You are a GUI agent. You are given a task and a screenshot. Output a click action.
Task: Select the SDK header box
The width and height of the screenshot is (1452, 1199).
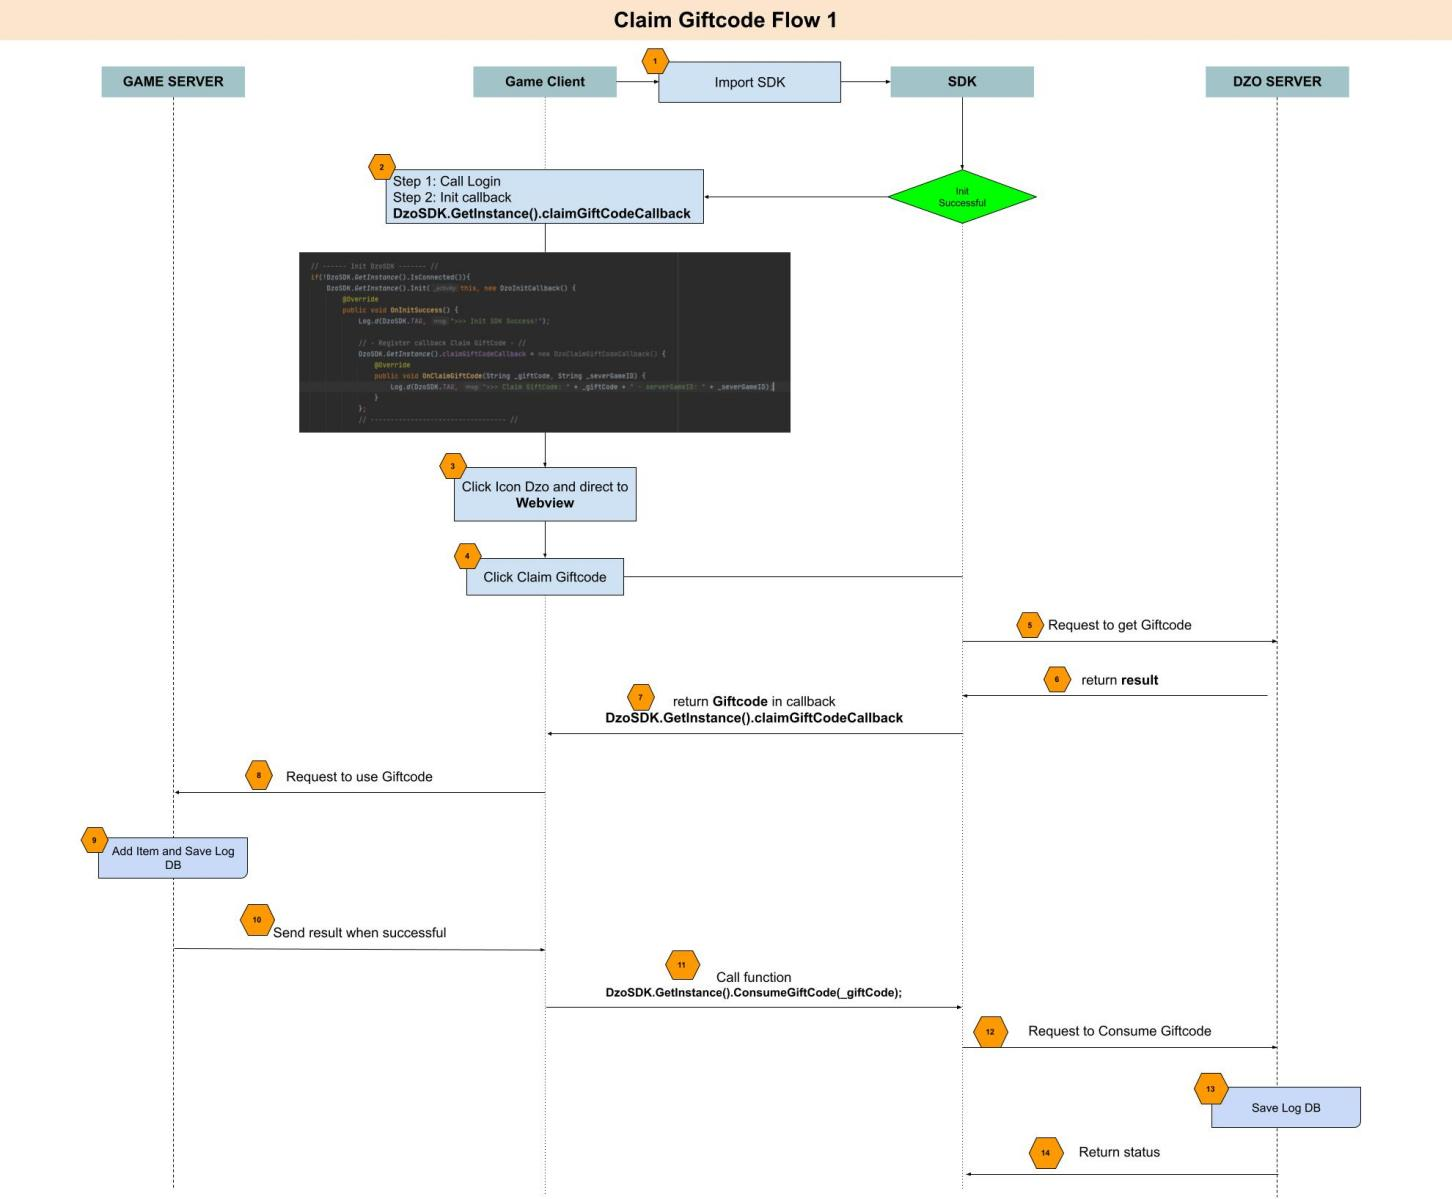pos(962,81)
